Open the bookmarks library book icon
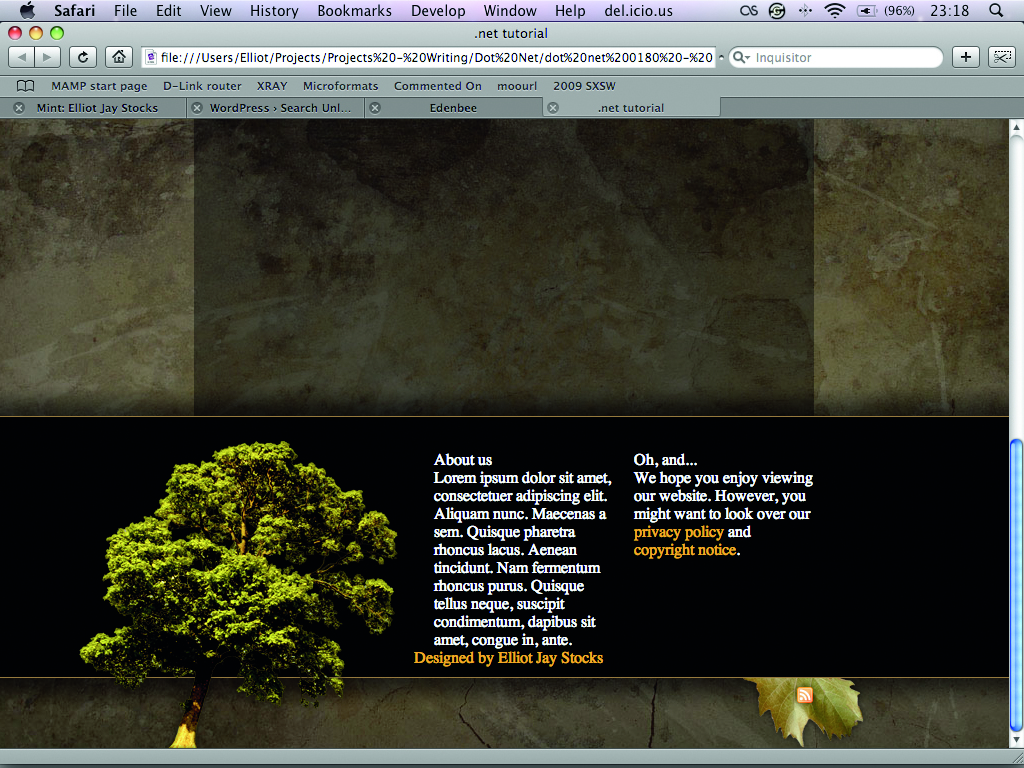Image resolution: width=1024 pixels, height=768 pixels. pos(25,86)
